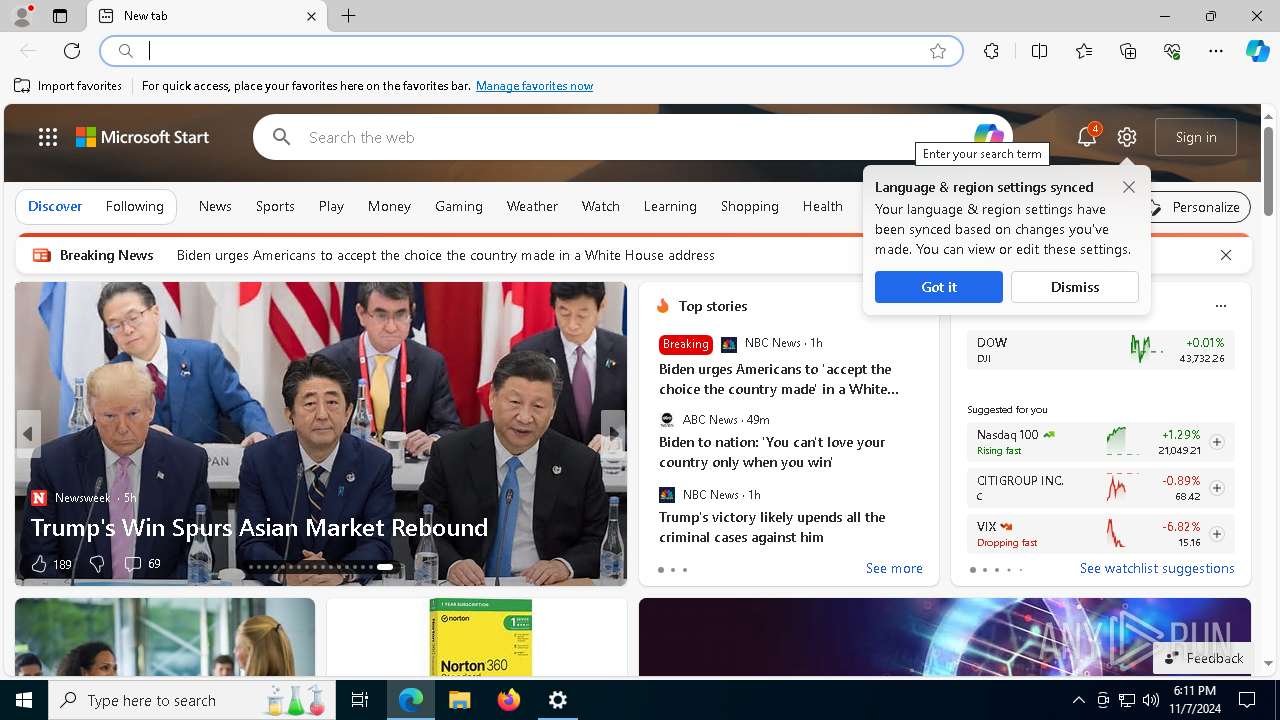
Task: Open a new tab with the plus icon
Action: 348,16
